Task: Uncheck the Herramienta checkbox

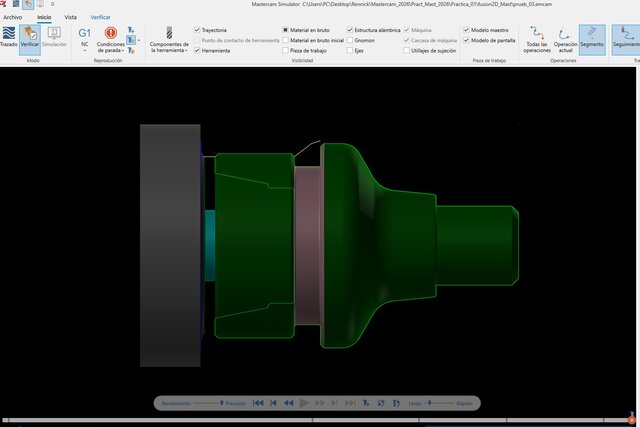Action: tap(197, 50)
